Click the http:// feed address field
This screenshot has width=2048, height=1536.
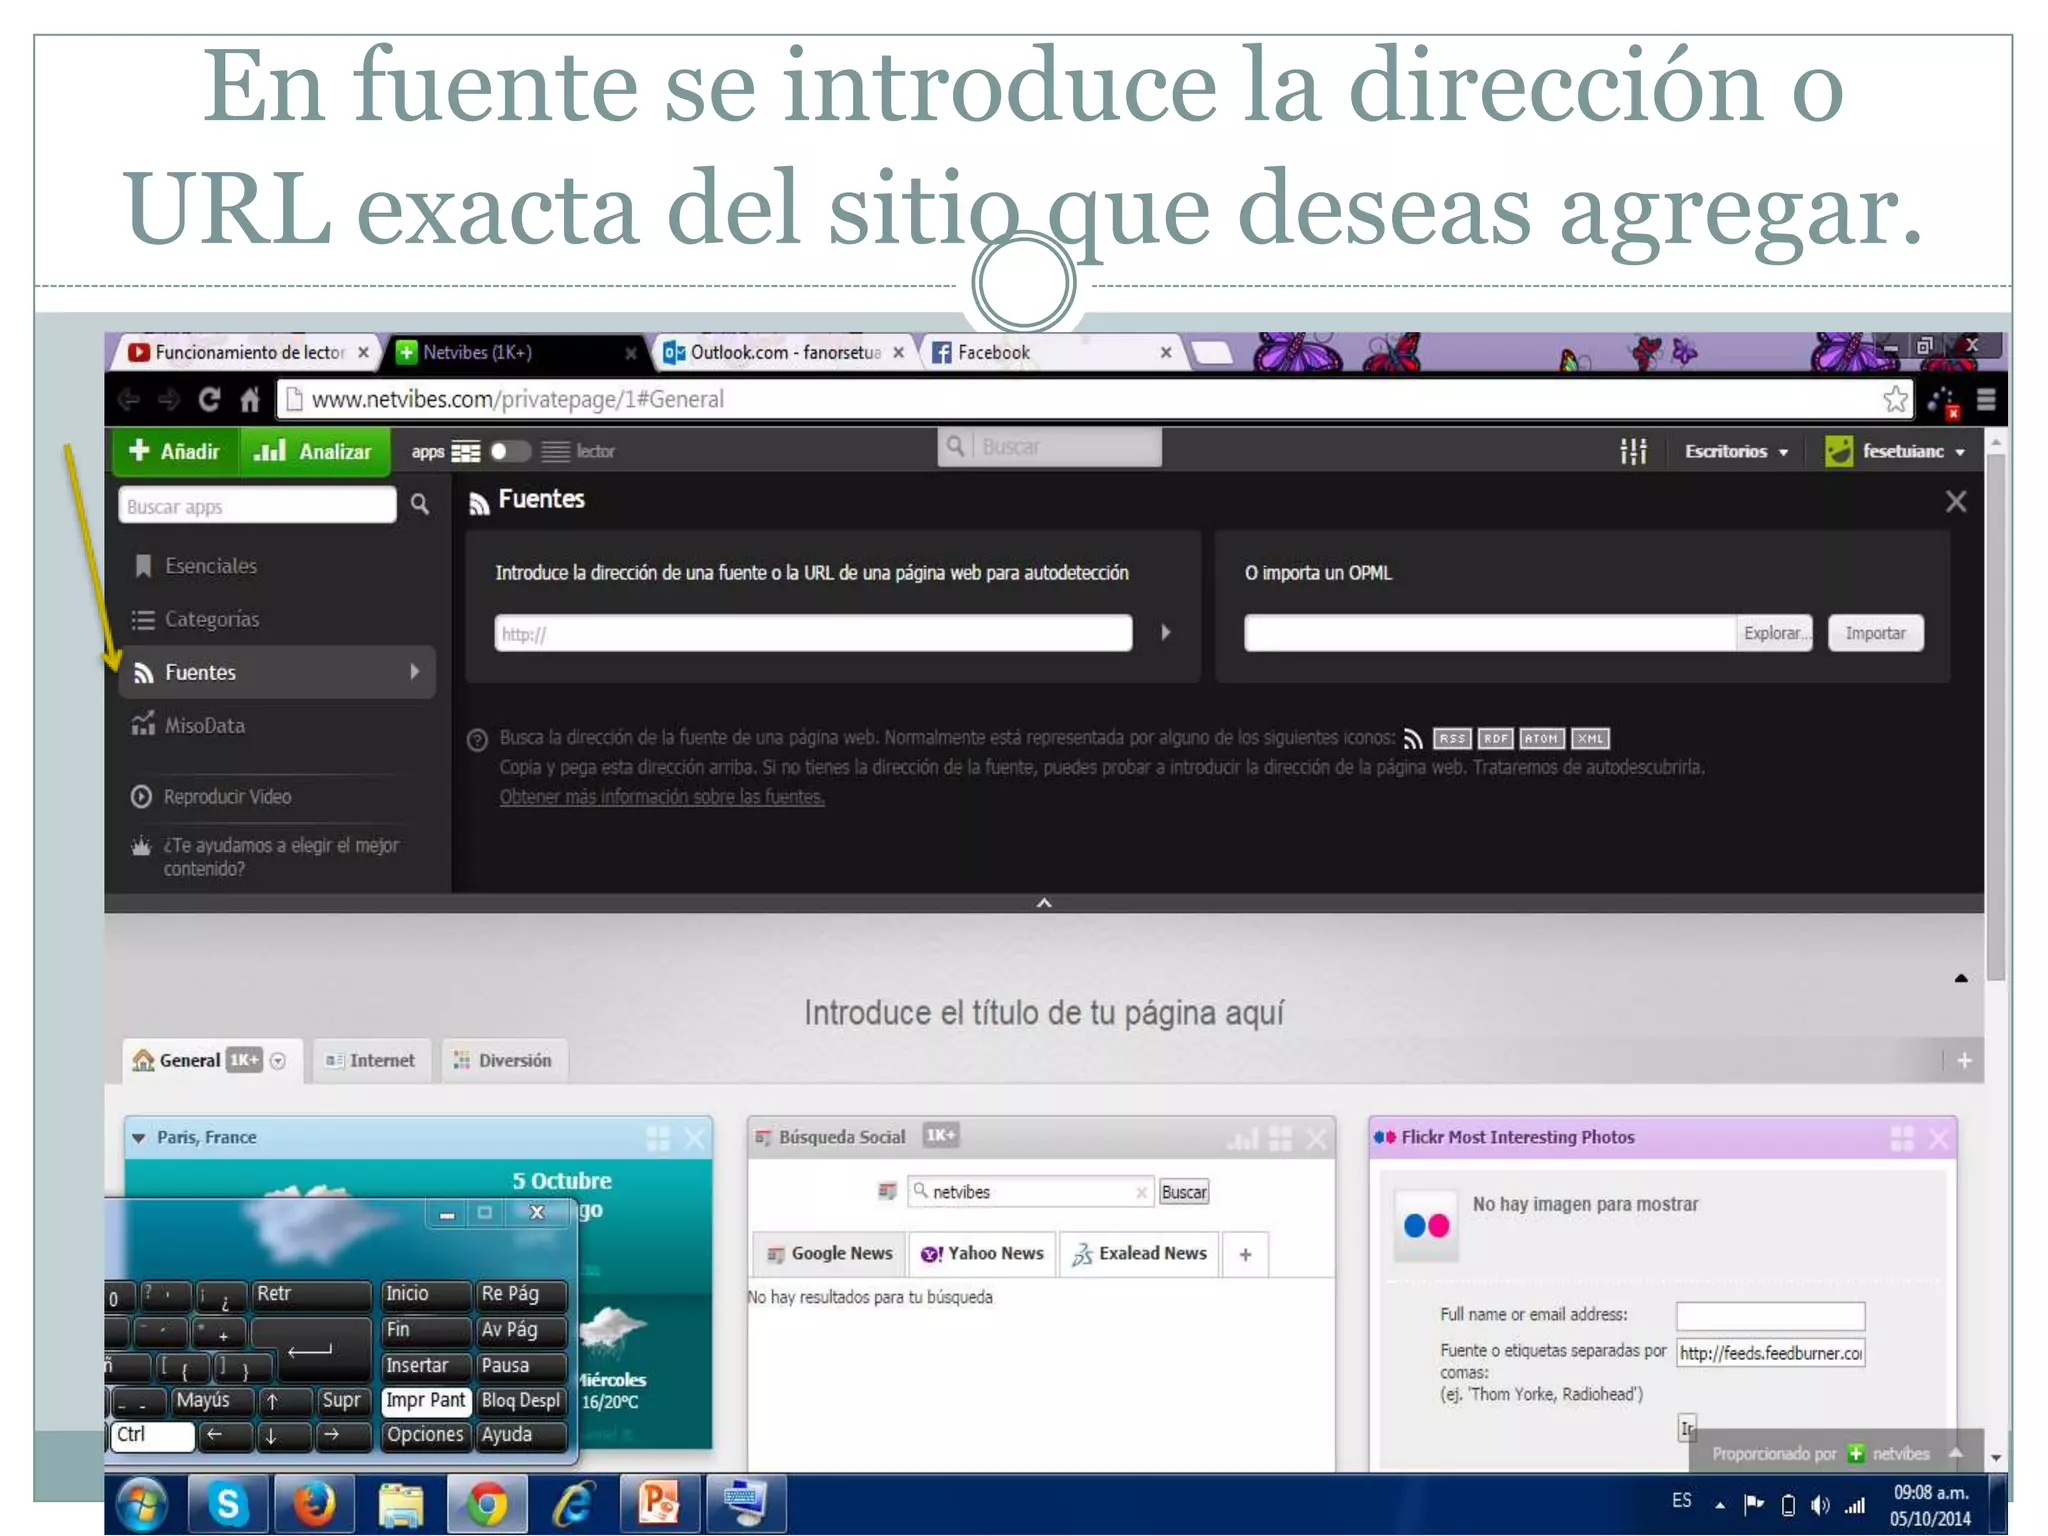click(x=813, y=633)
